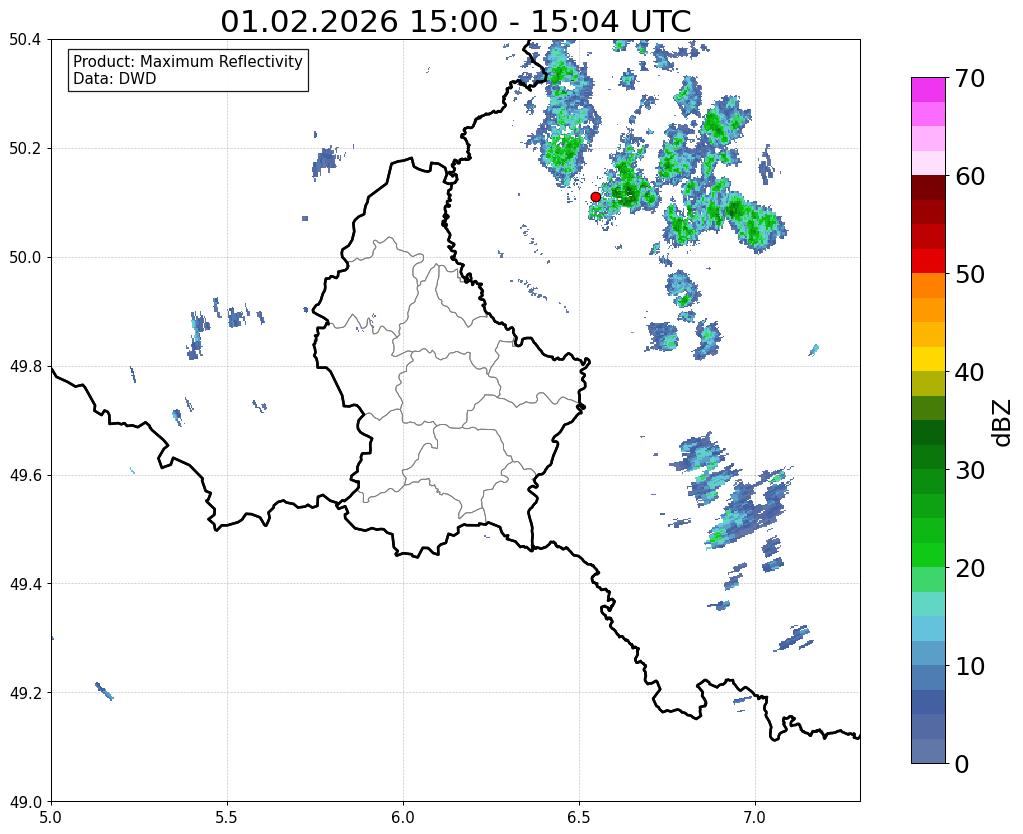Click the 50.4 latitude tick label

tap(25, 40)
